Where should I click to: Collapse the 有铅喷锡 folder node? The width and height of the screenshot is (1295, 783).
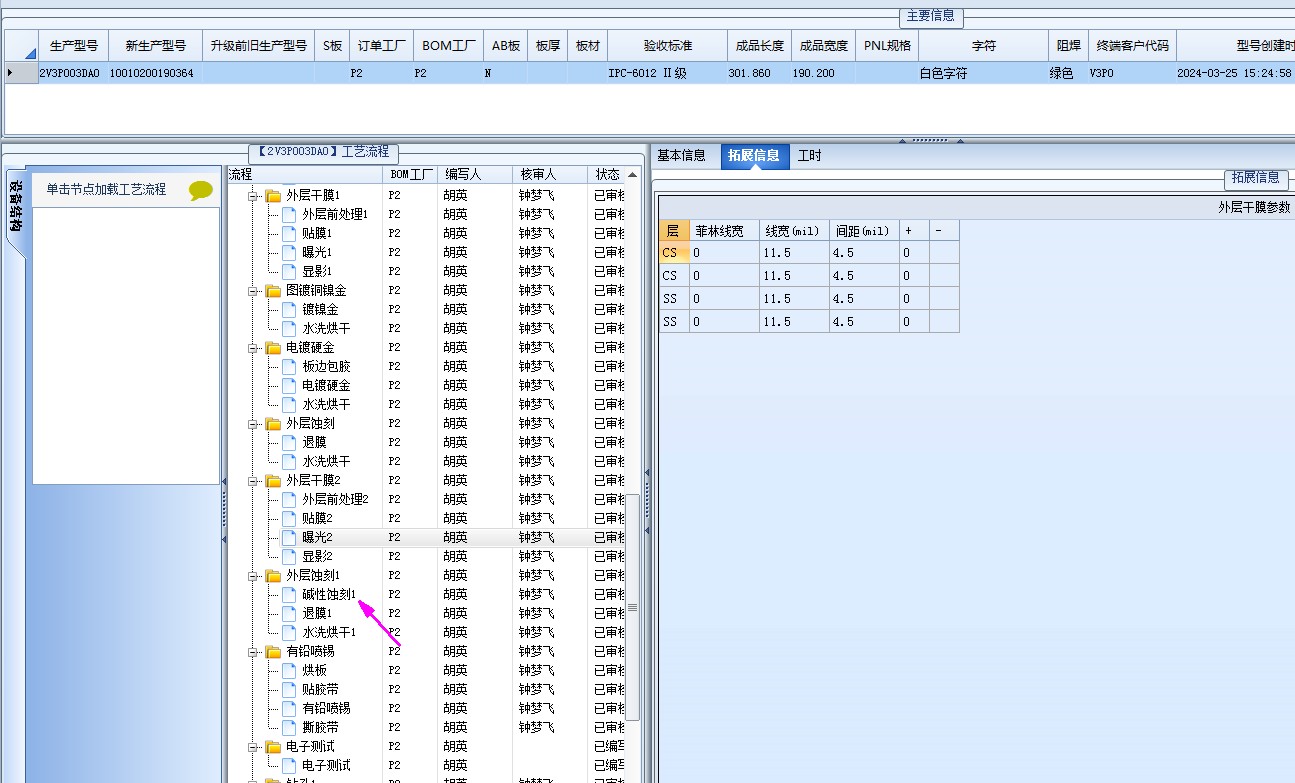click(x=254, y=651)
